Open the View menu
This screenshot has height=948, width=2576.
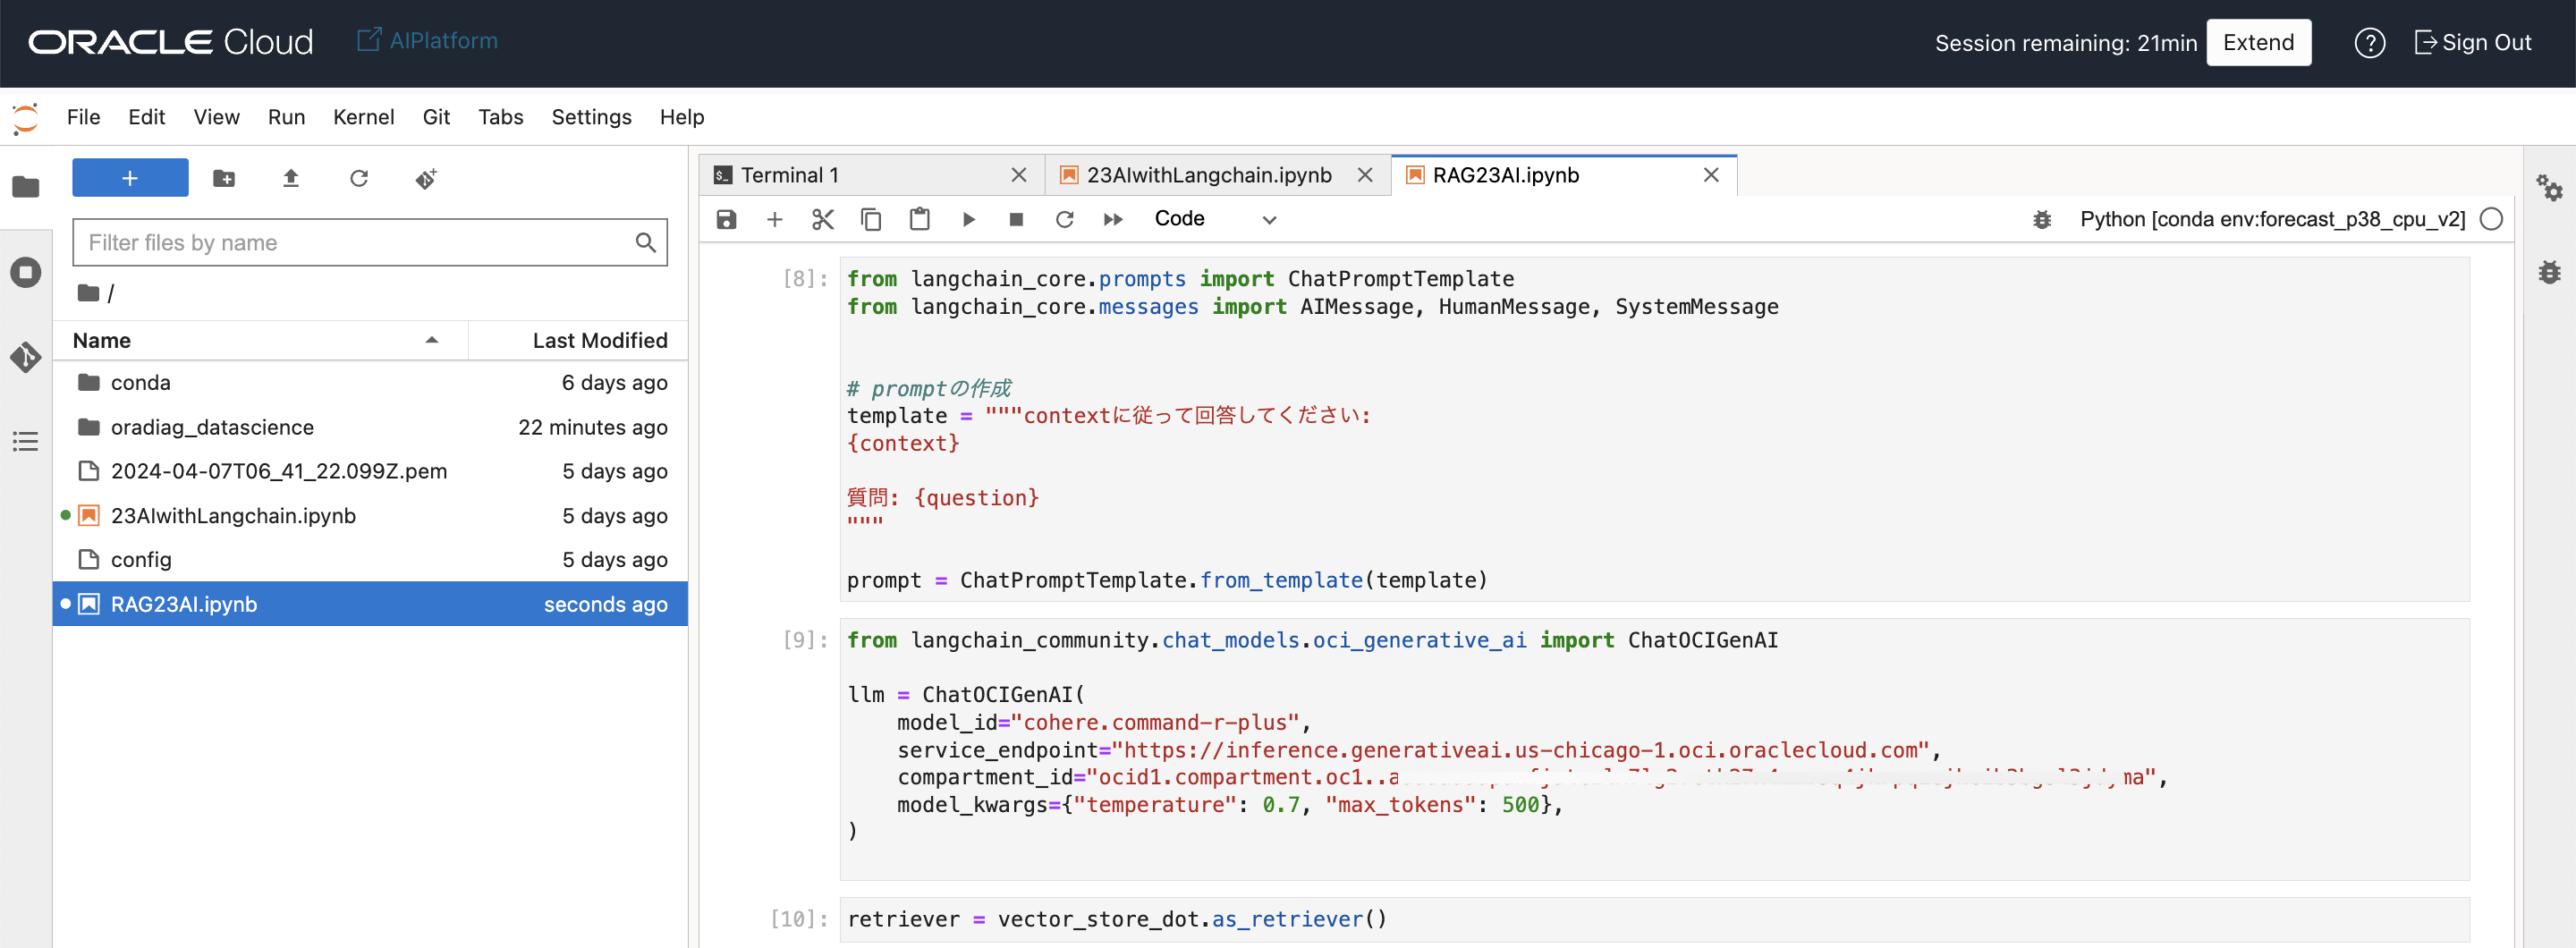point(217,117)
